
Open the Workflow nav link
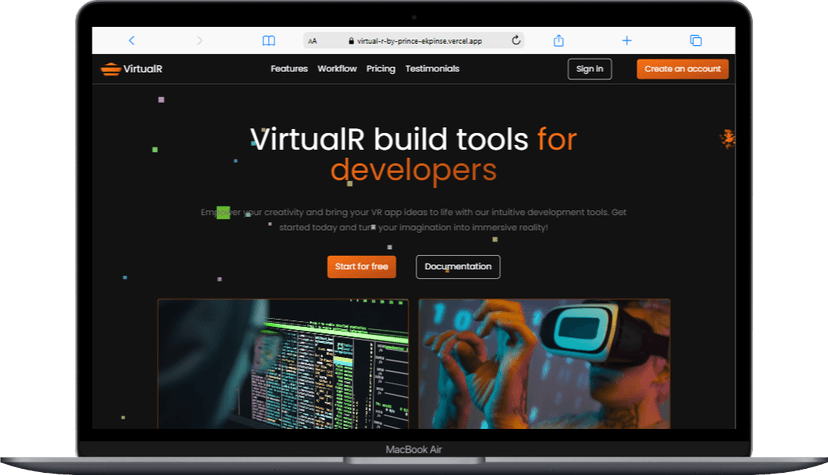pyautogui.click(x=337, y=69)
